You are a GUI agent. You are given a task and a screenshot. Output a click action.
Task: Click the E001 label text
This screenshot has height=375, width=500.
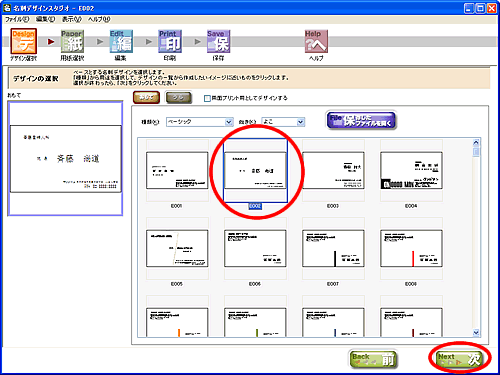(176, 206)
